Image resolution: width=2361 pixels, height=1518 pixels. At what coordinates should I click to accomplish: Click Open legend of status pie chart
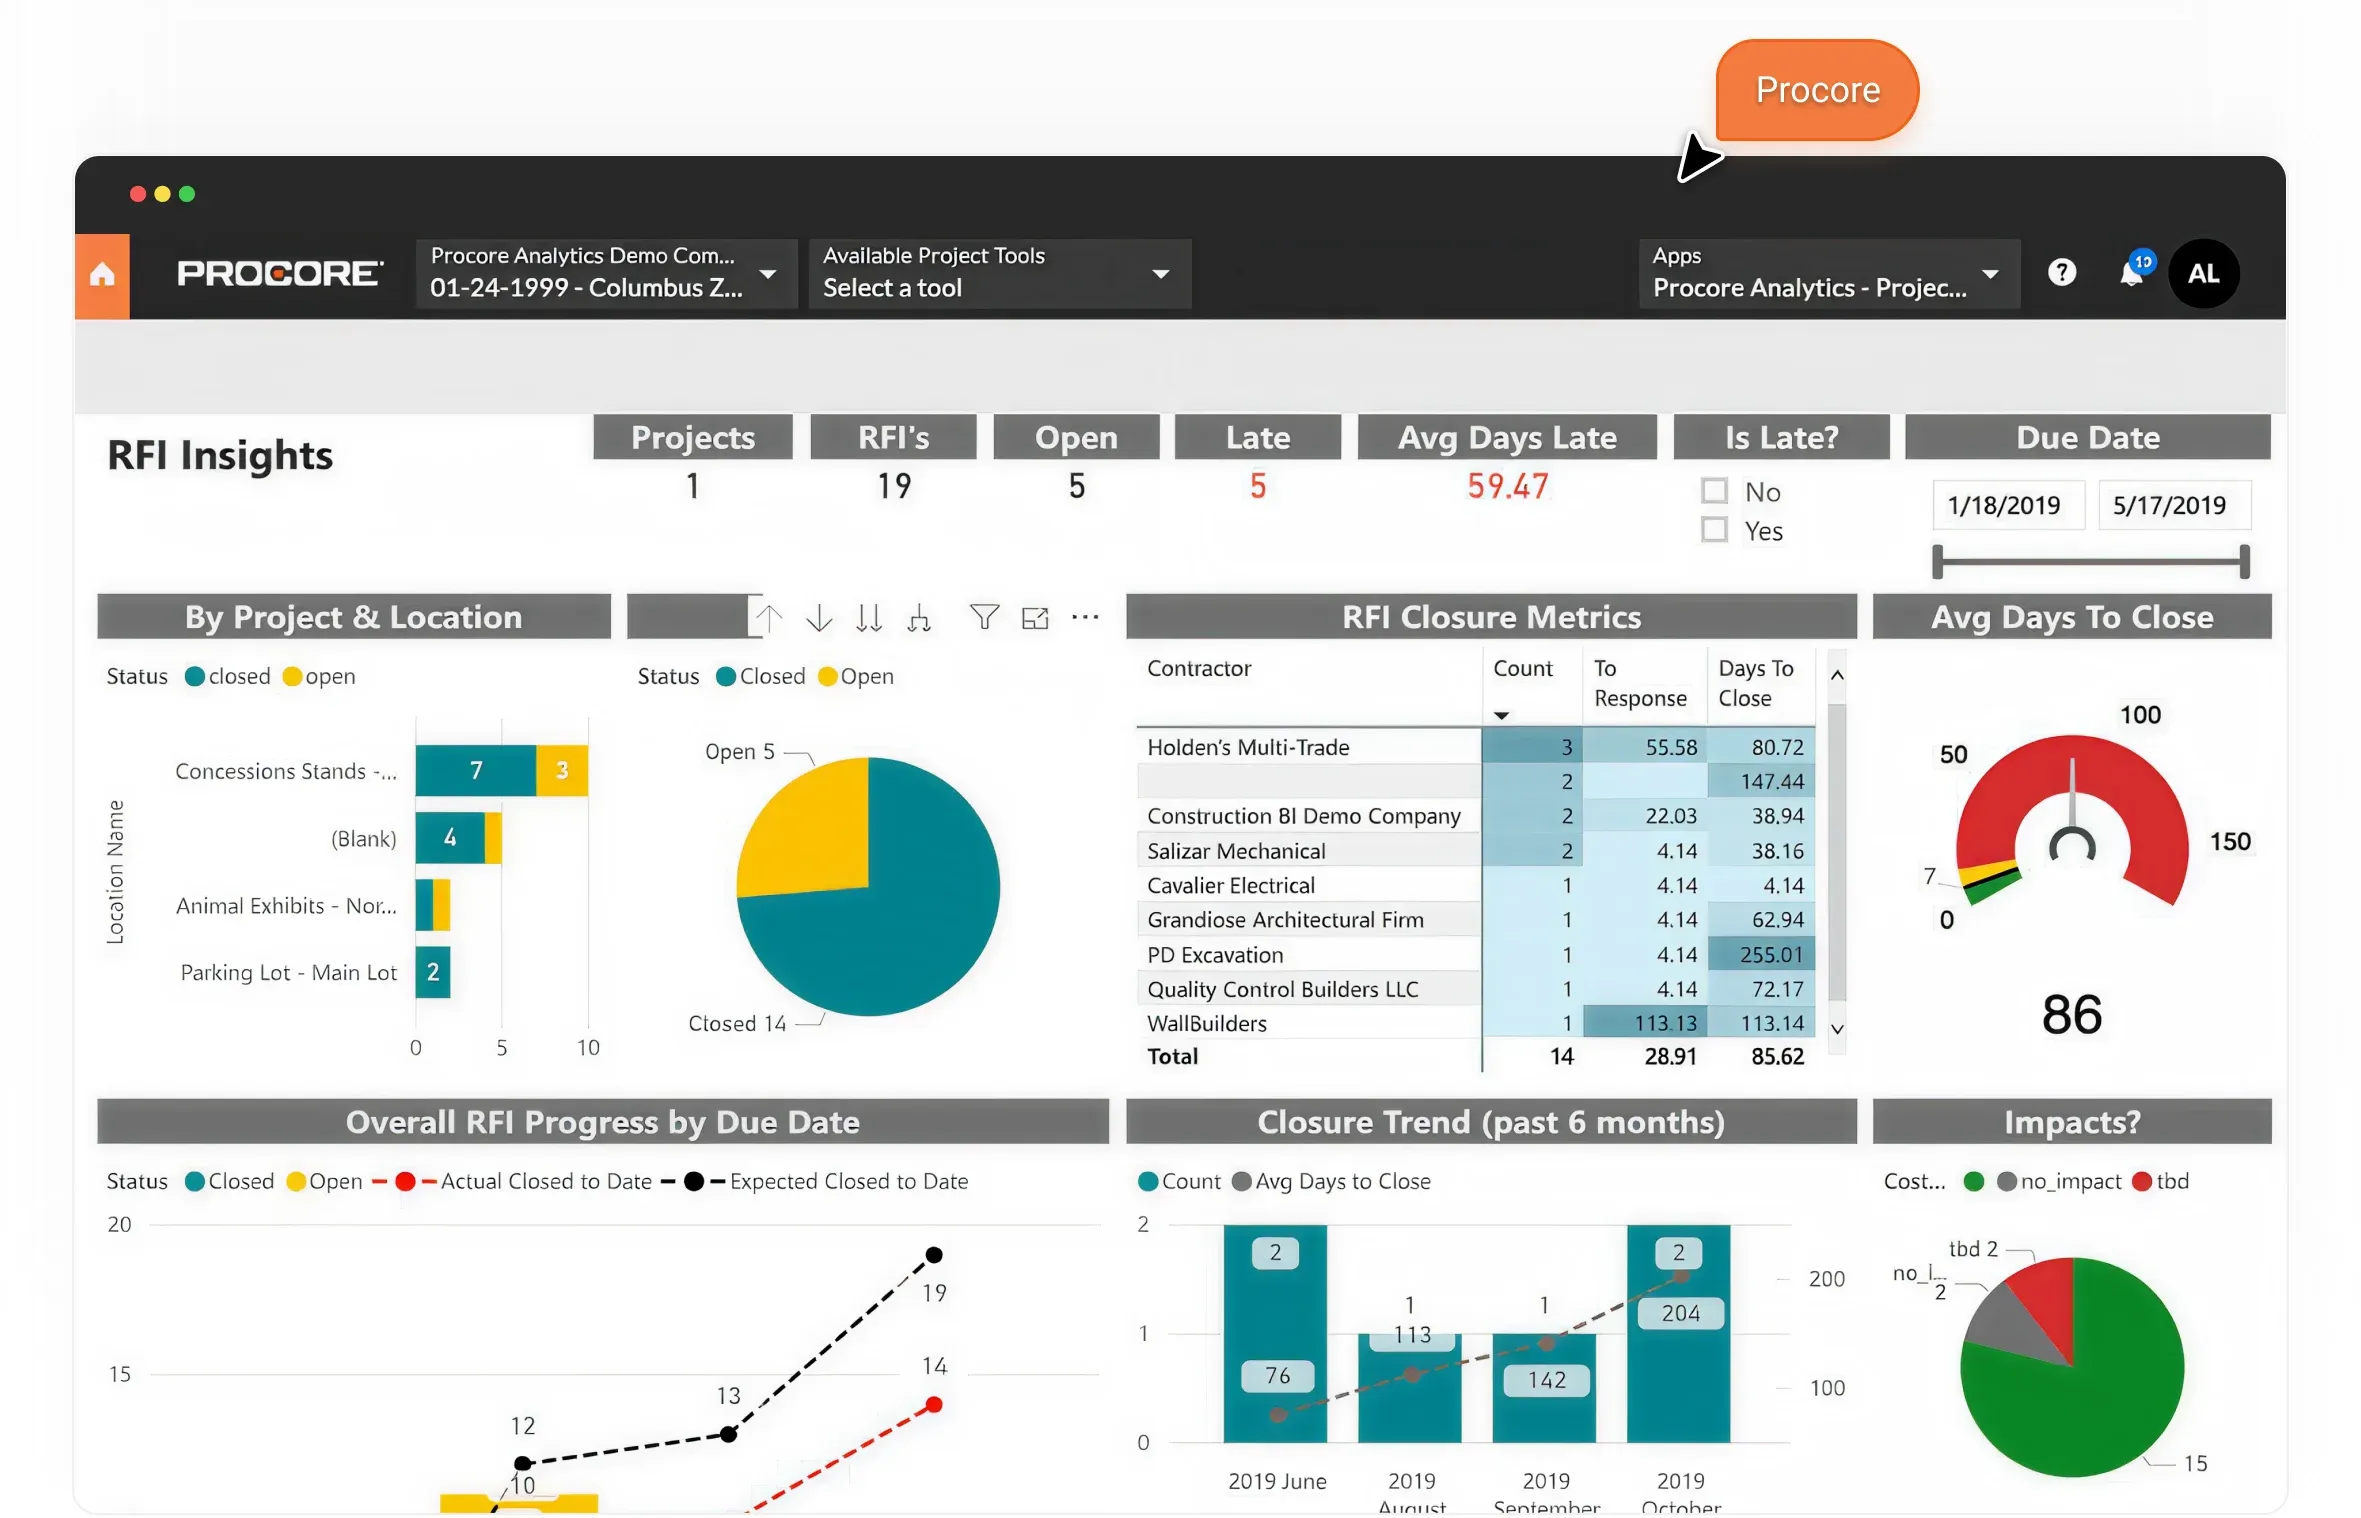(856, 676)
